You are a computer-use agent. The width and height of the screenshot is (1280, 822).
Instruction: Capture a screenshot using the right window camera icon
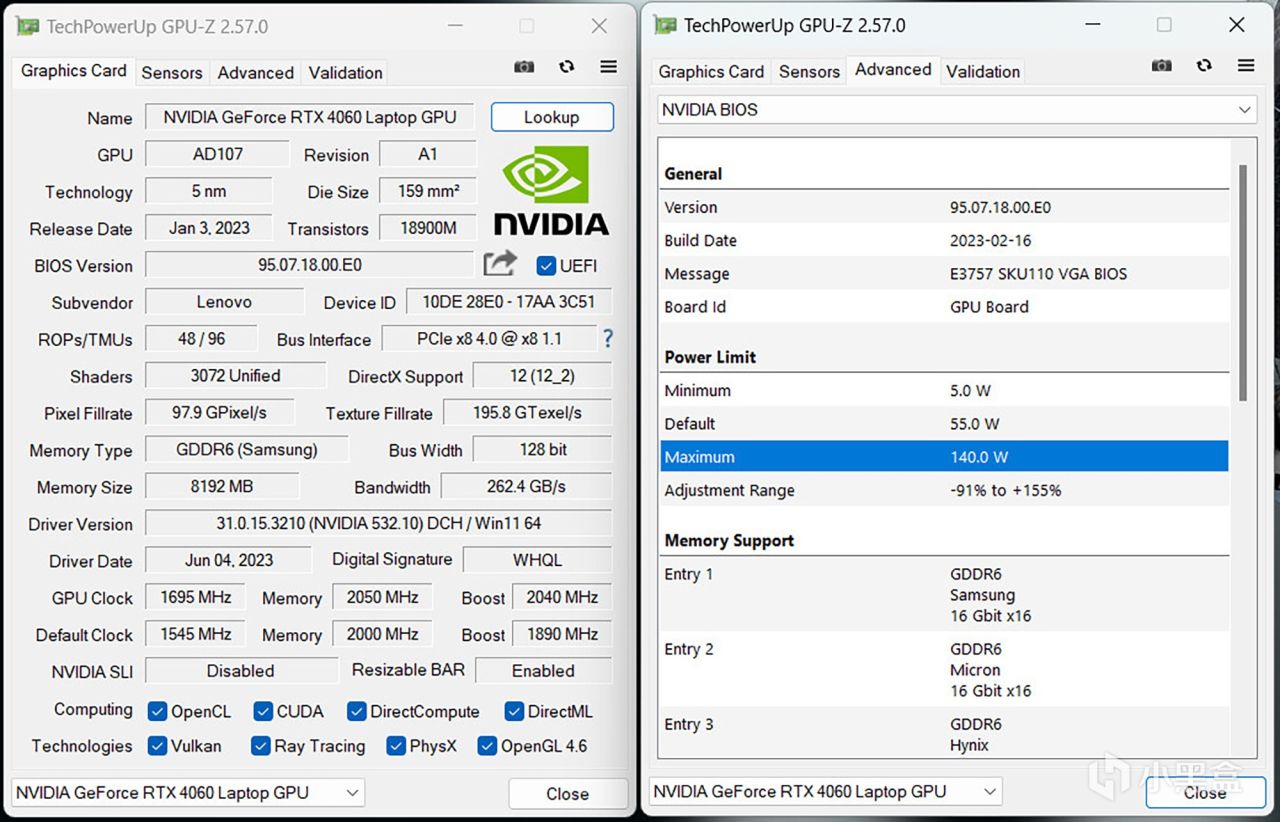pos(1161,66)
